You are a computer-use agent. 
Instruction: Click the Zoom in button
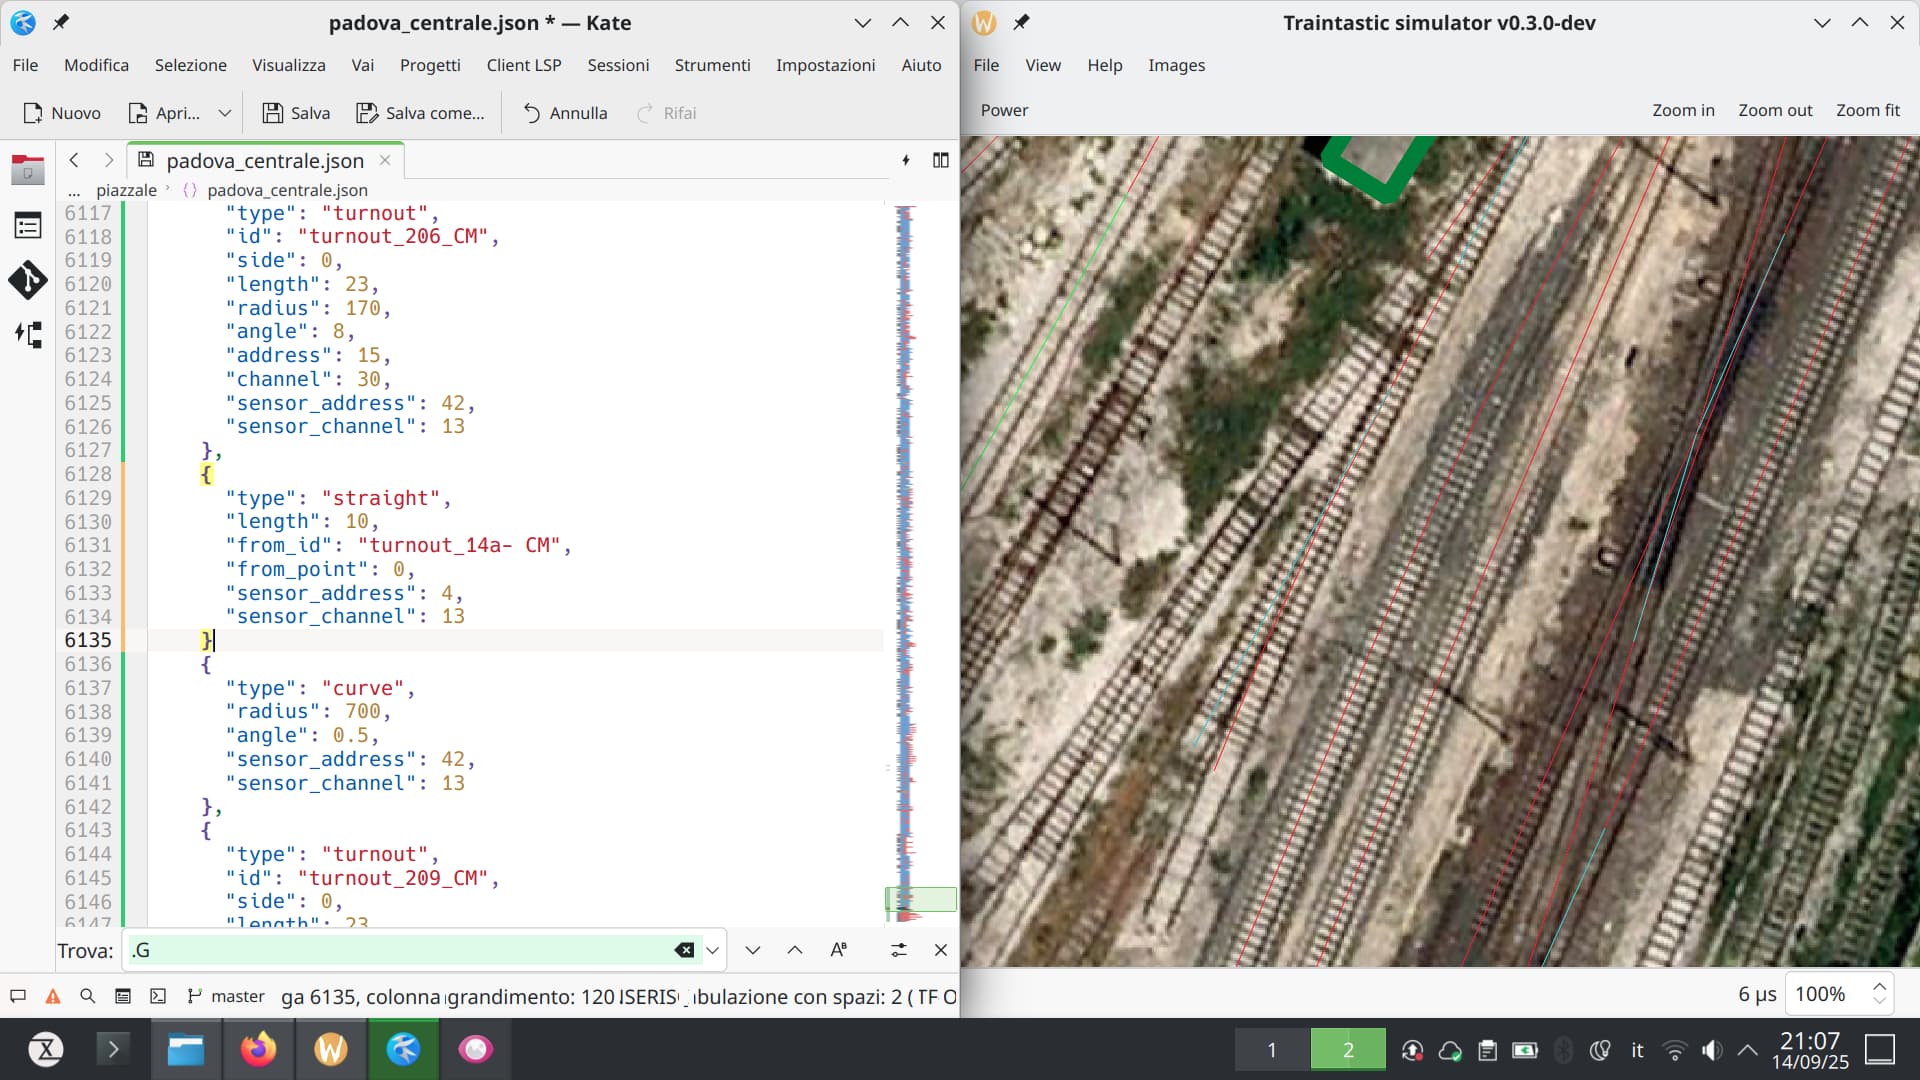point(1683,110)
